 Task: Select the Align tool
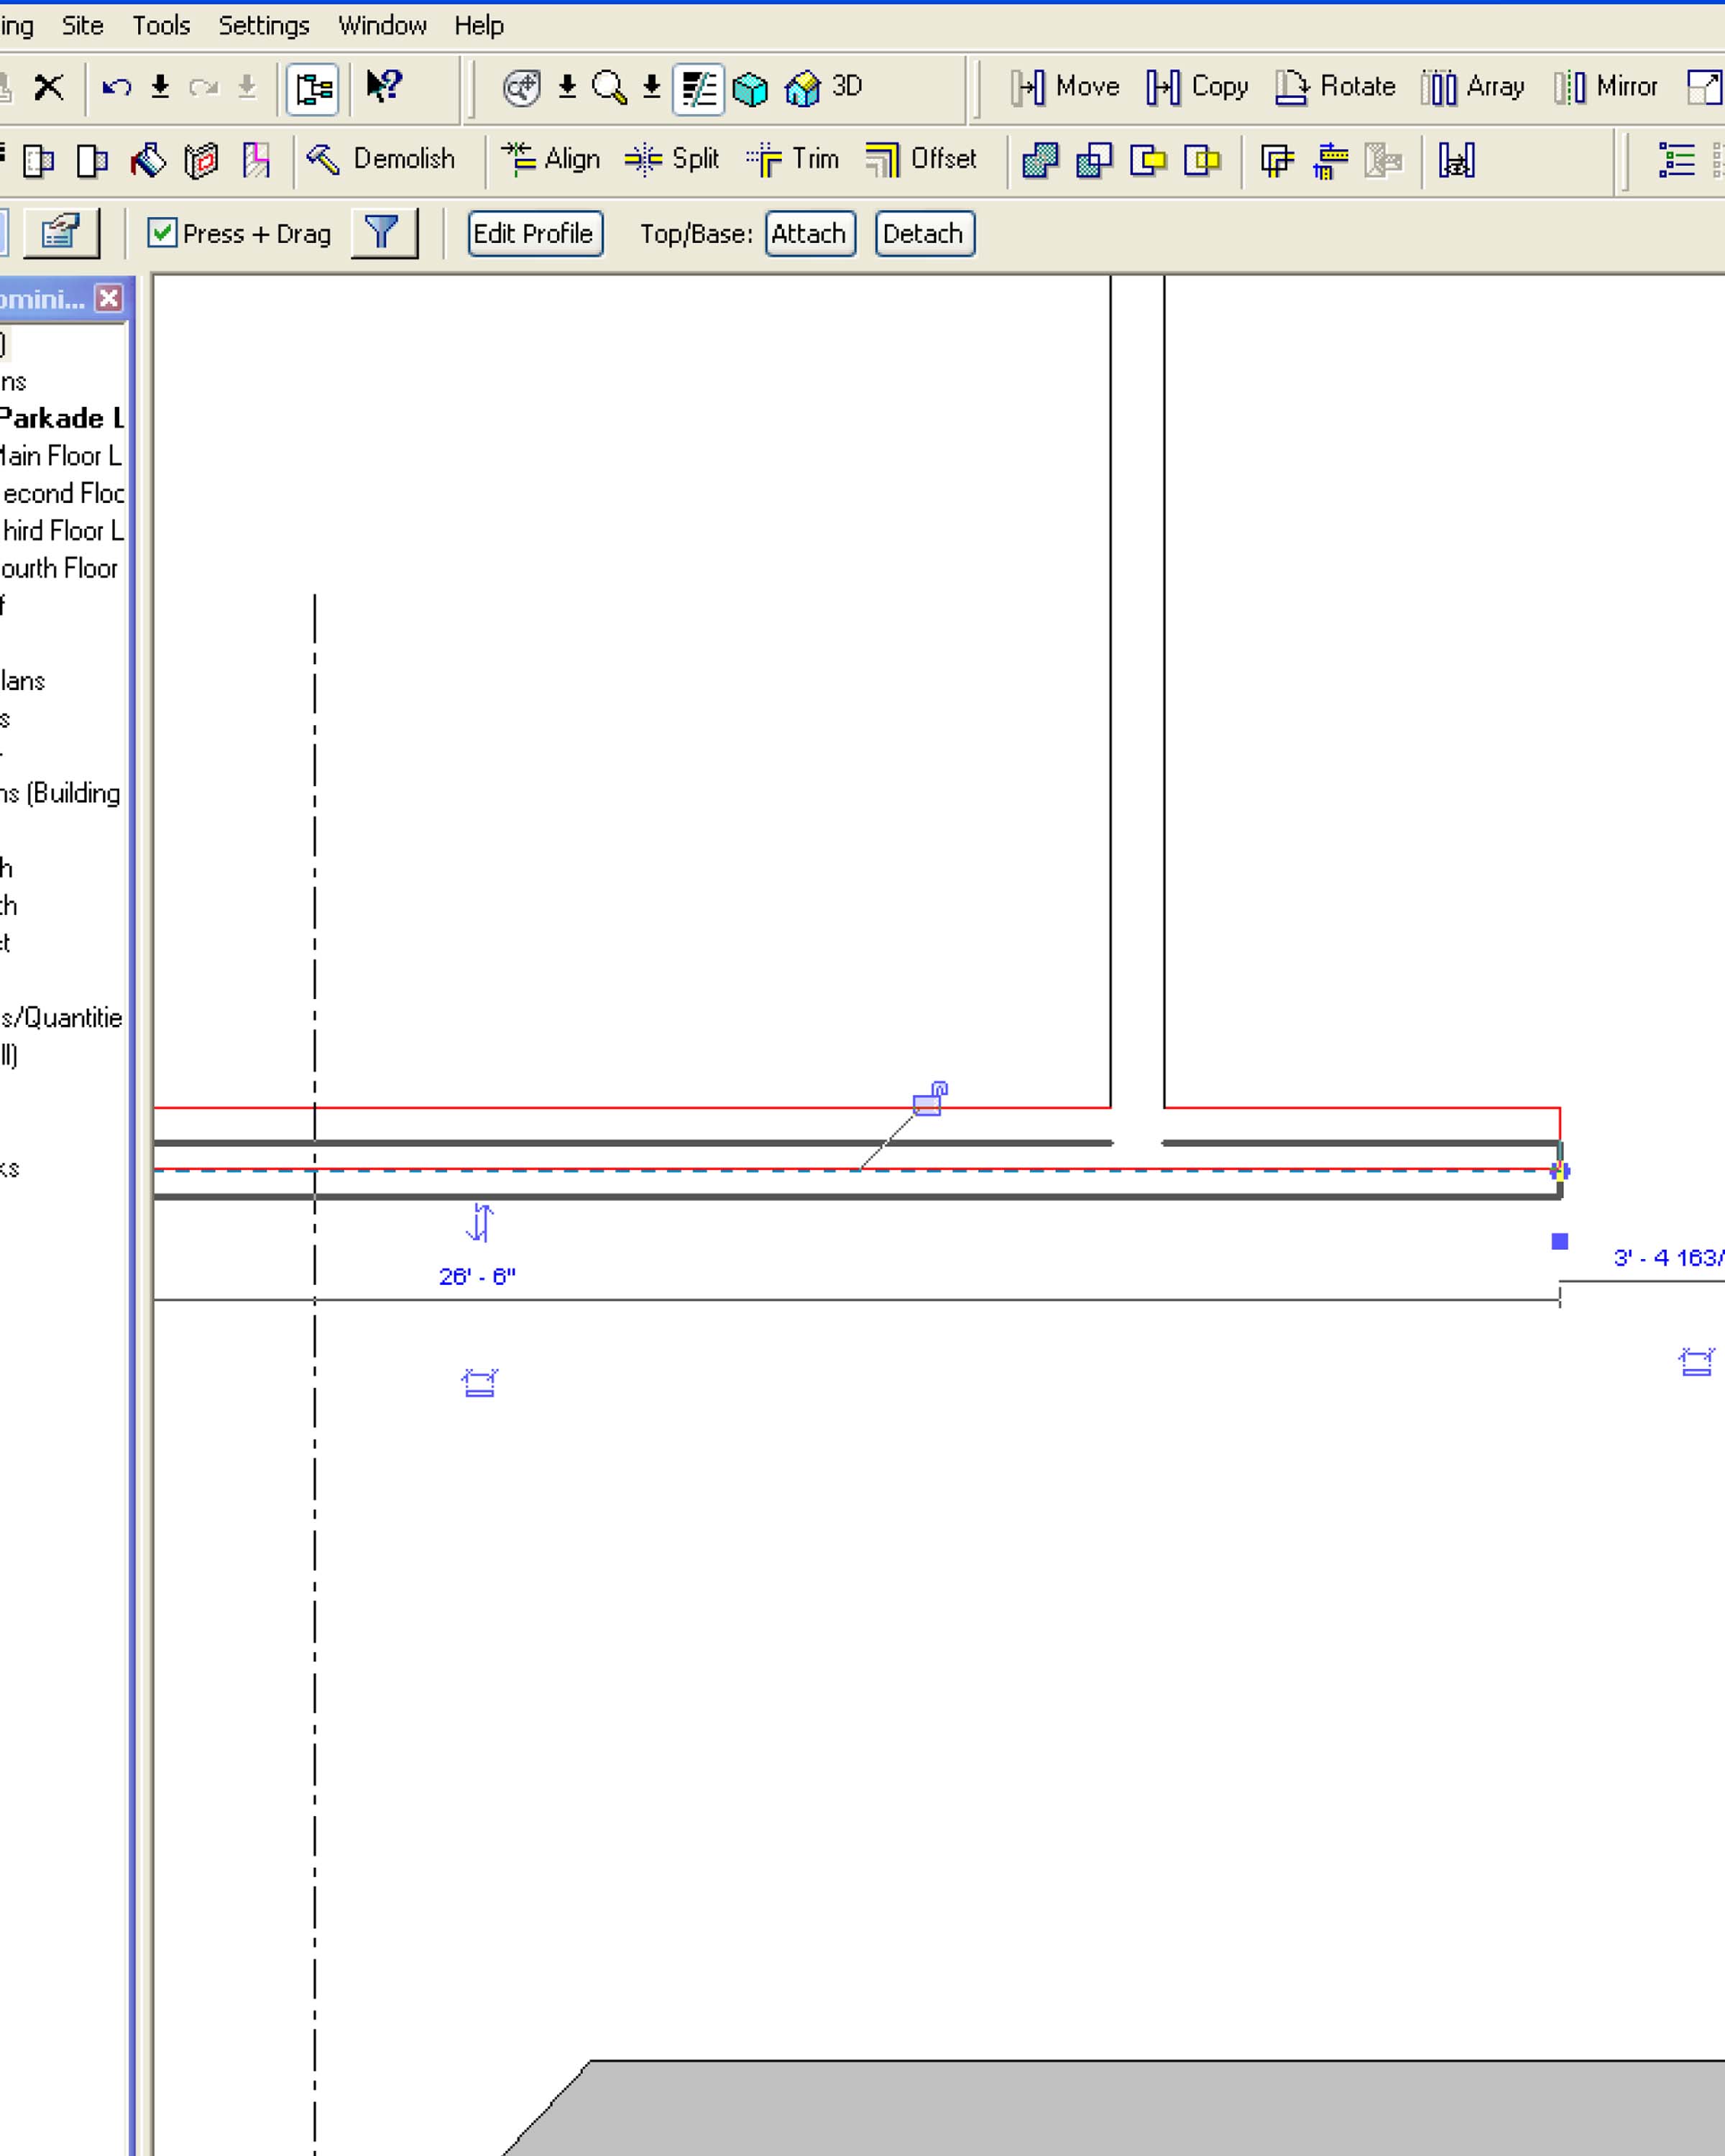pos(551,159)
